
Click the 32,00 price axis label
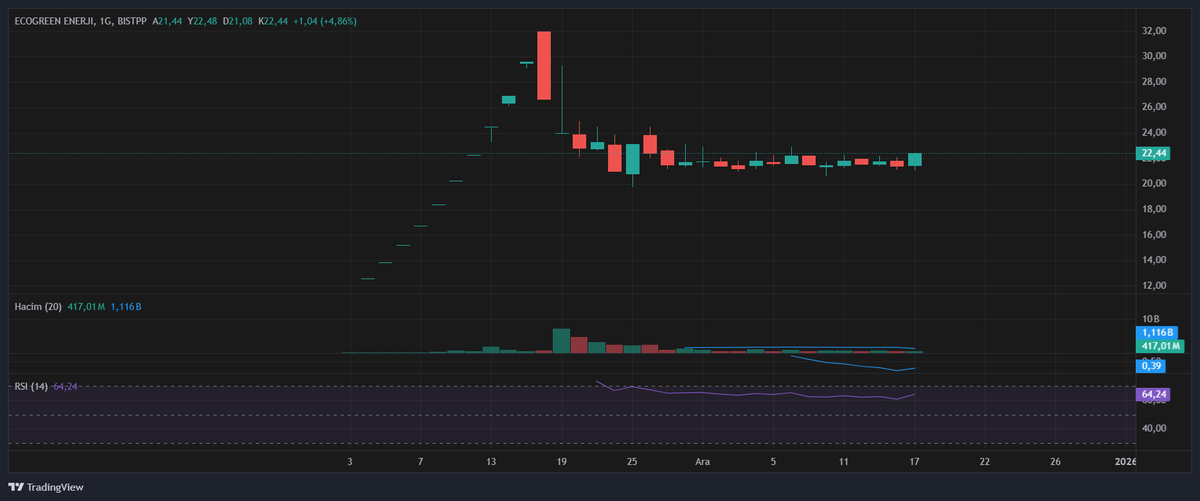click(x=1154, y=31)
